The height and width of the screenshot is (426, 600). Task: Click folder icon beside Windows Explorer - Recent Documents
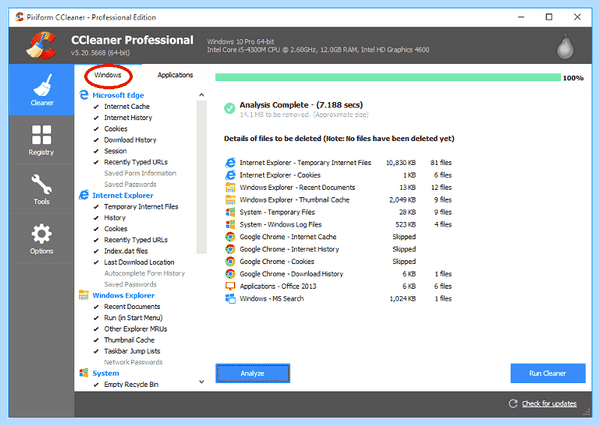230,187
